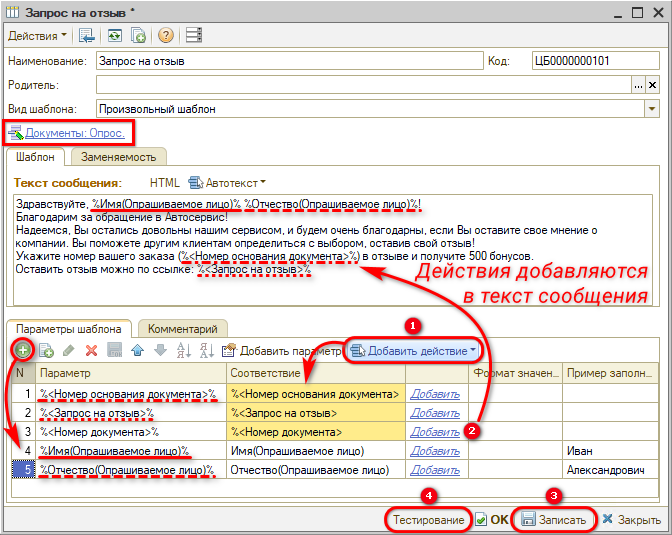The image size is (672, 535).
Task: Open the Действия menu
Action: 37,36
